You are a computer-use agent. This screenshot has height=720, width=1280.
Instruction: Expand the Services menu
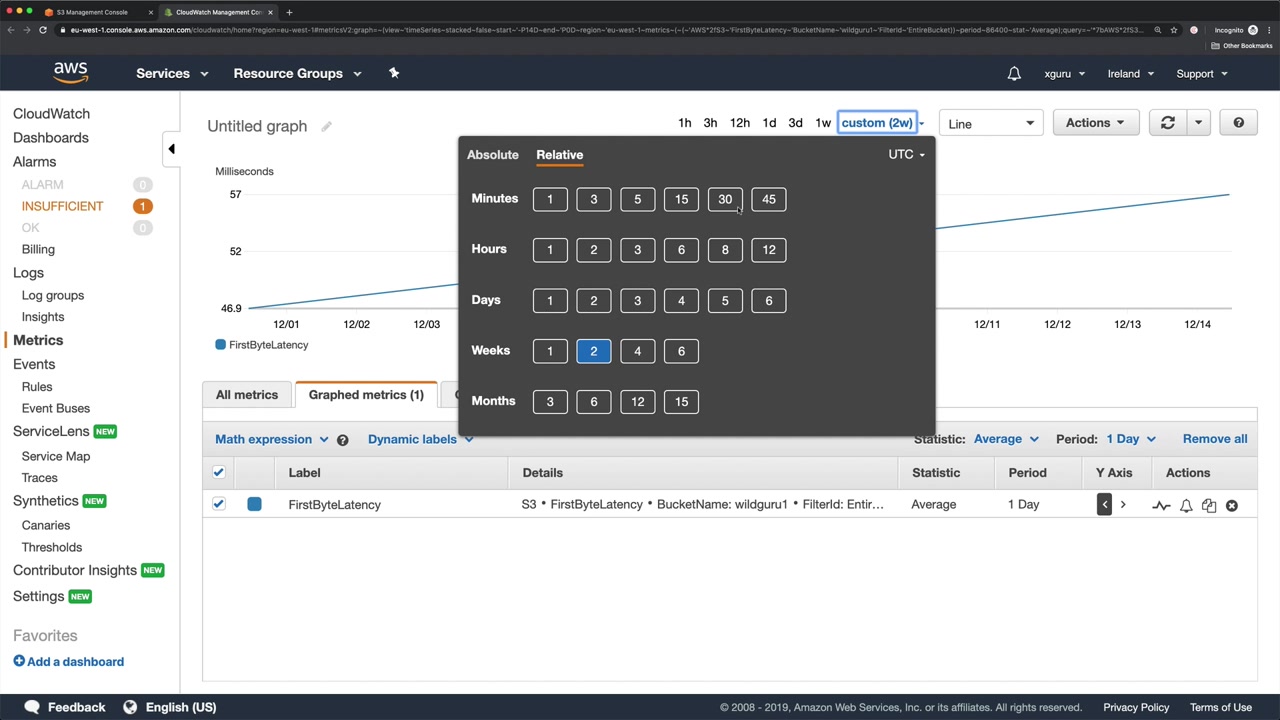[x=172, y=73]
